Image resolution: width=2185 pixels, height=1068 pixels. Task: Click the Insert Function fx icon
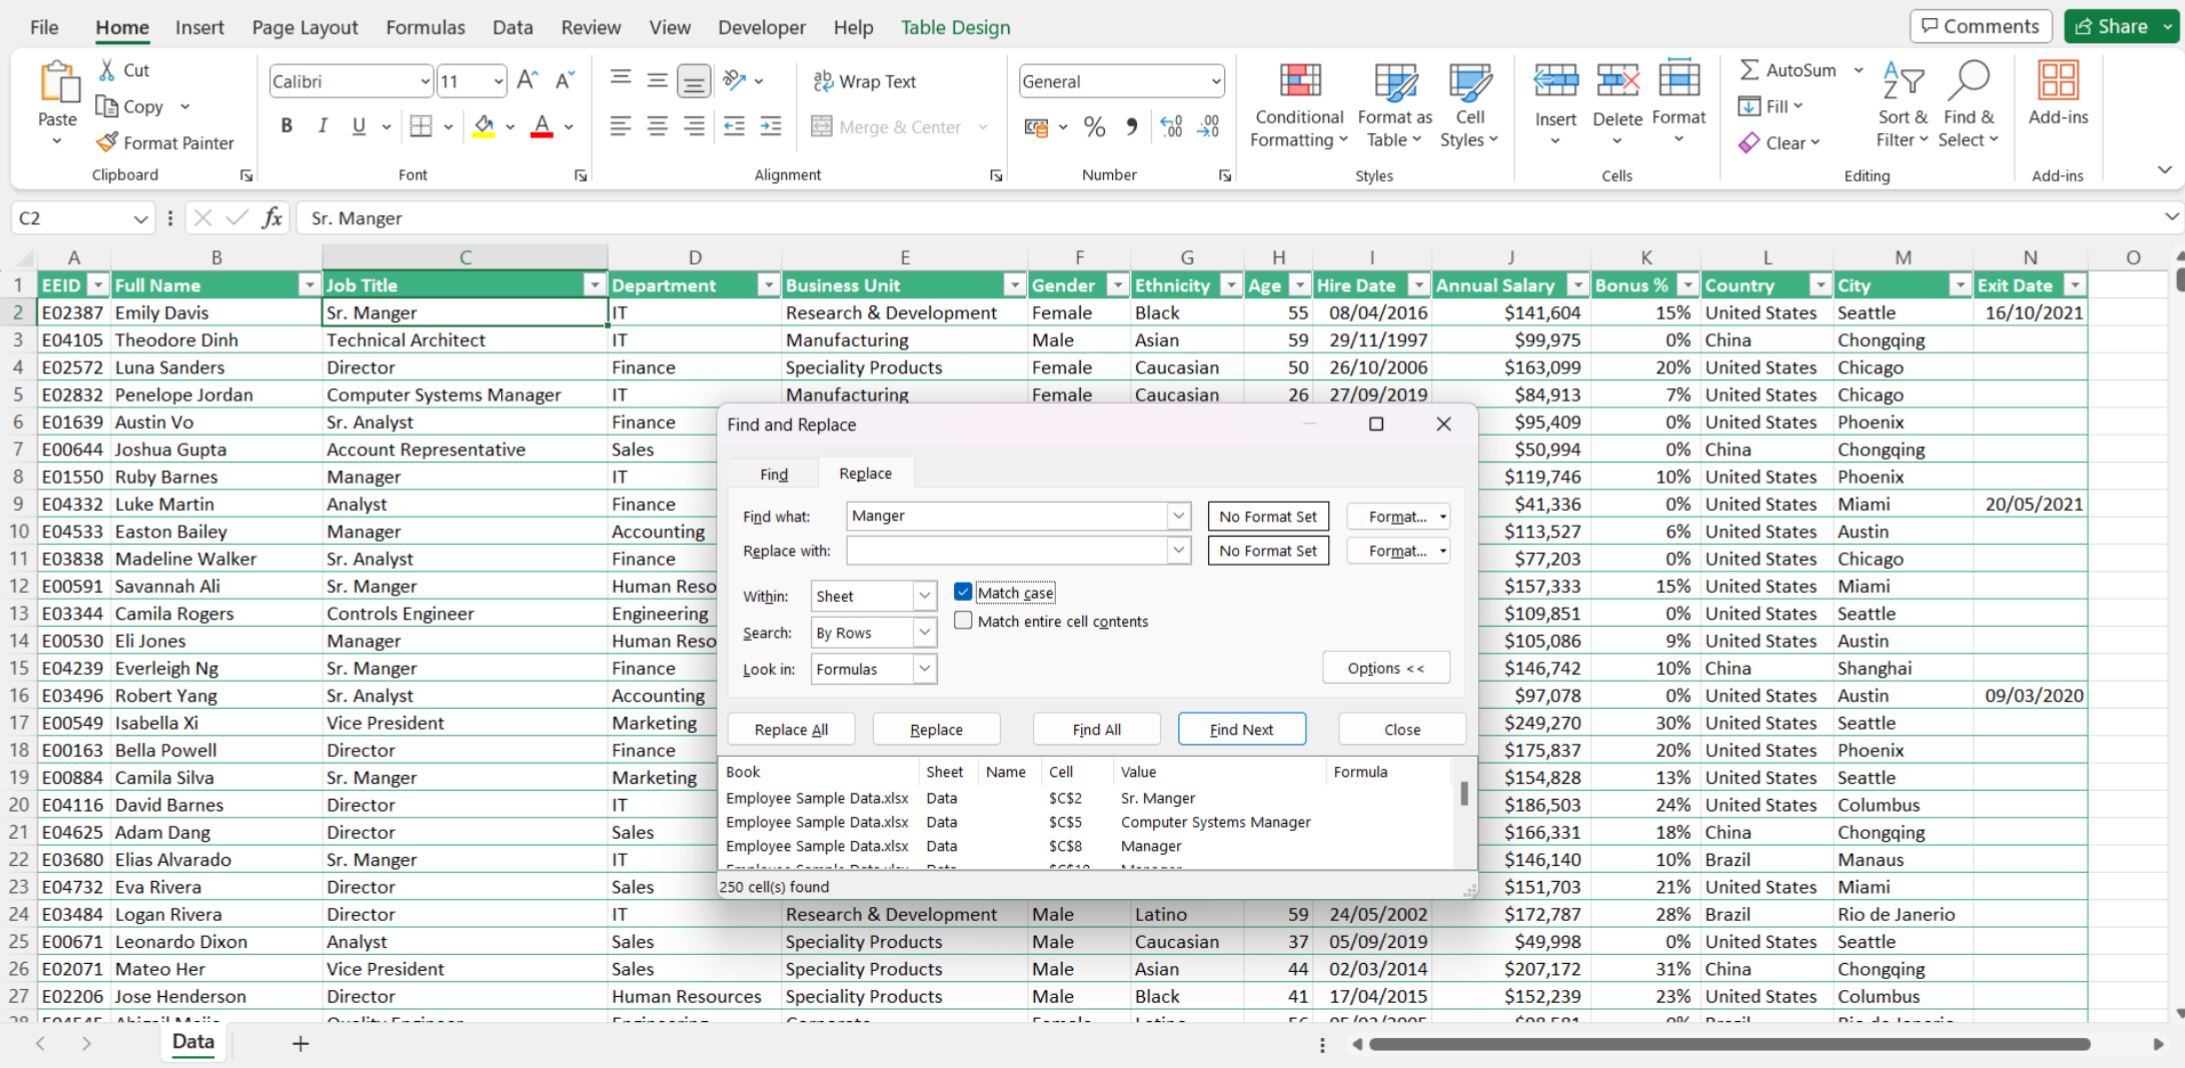(272, 218)
